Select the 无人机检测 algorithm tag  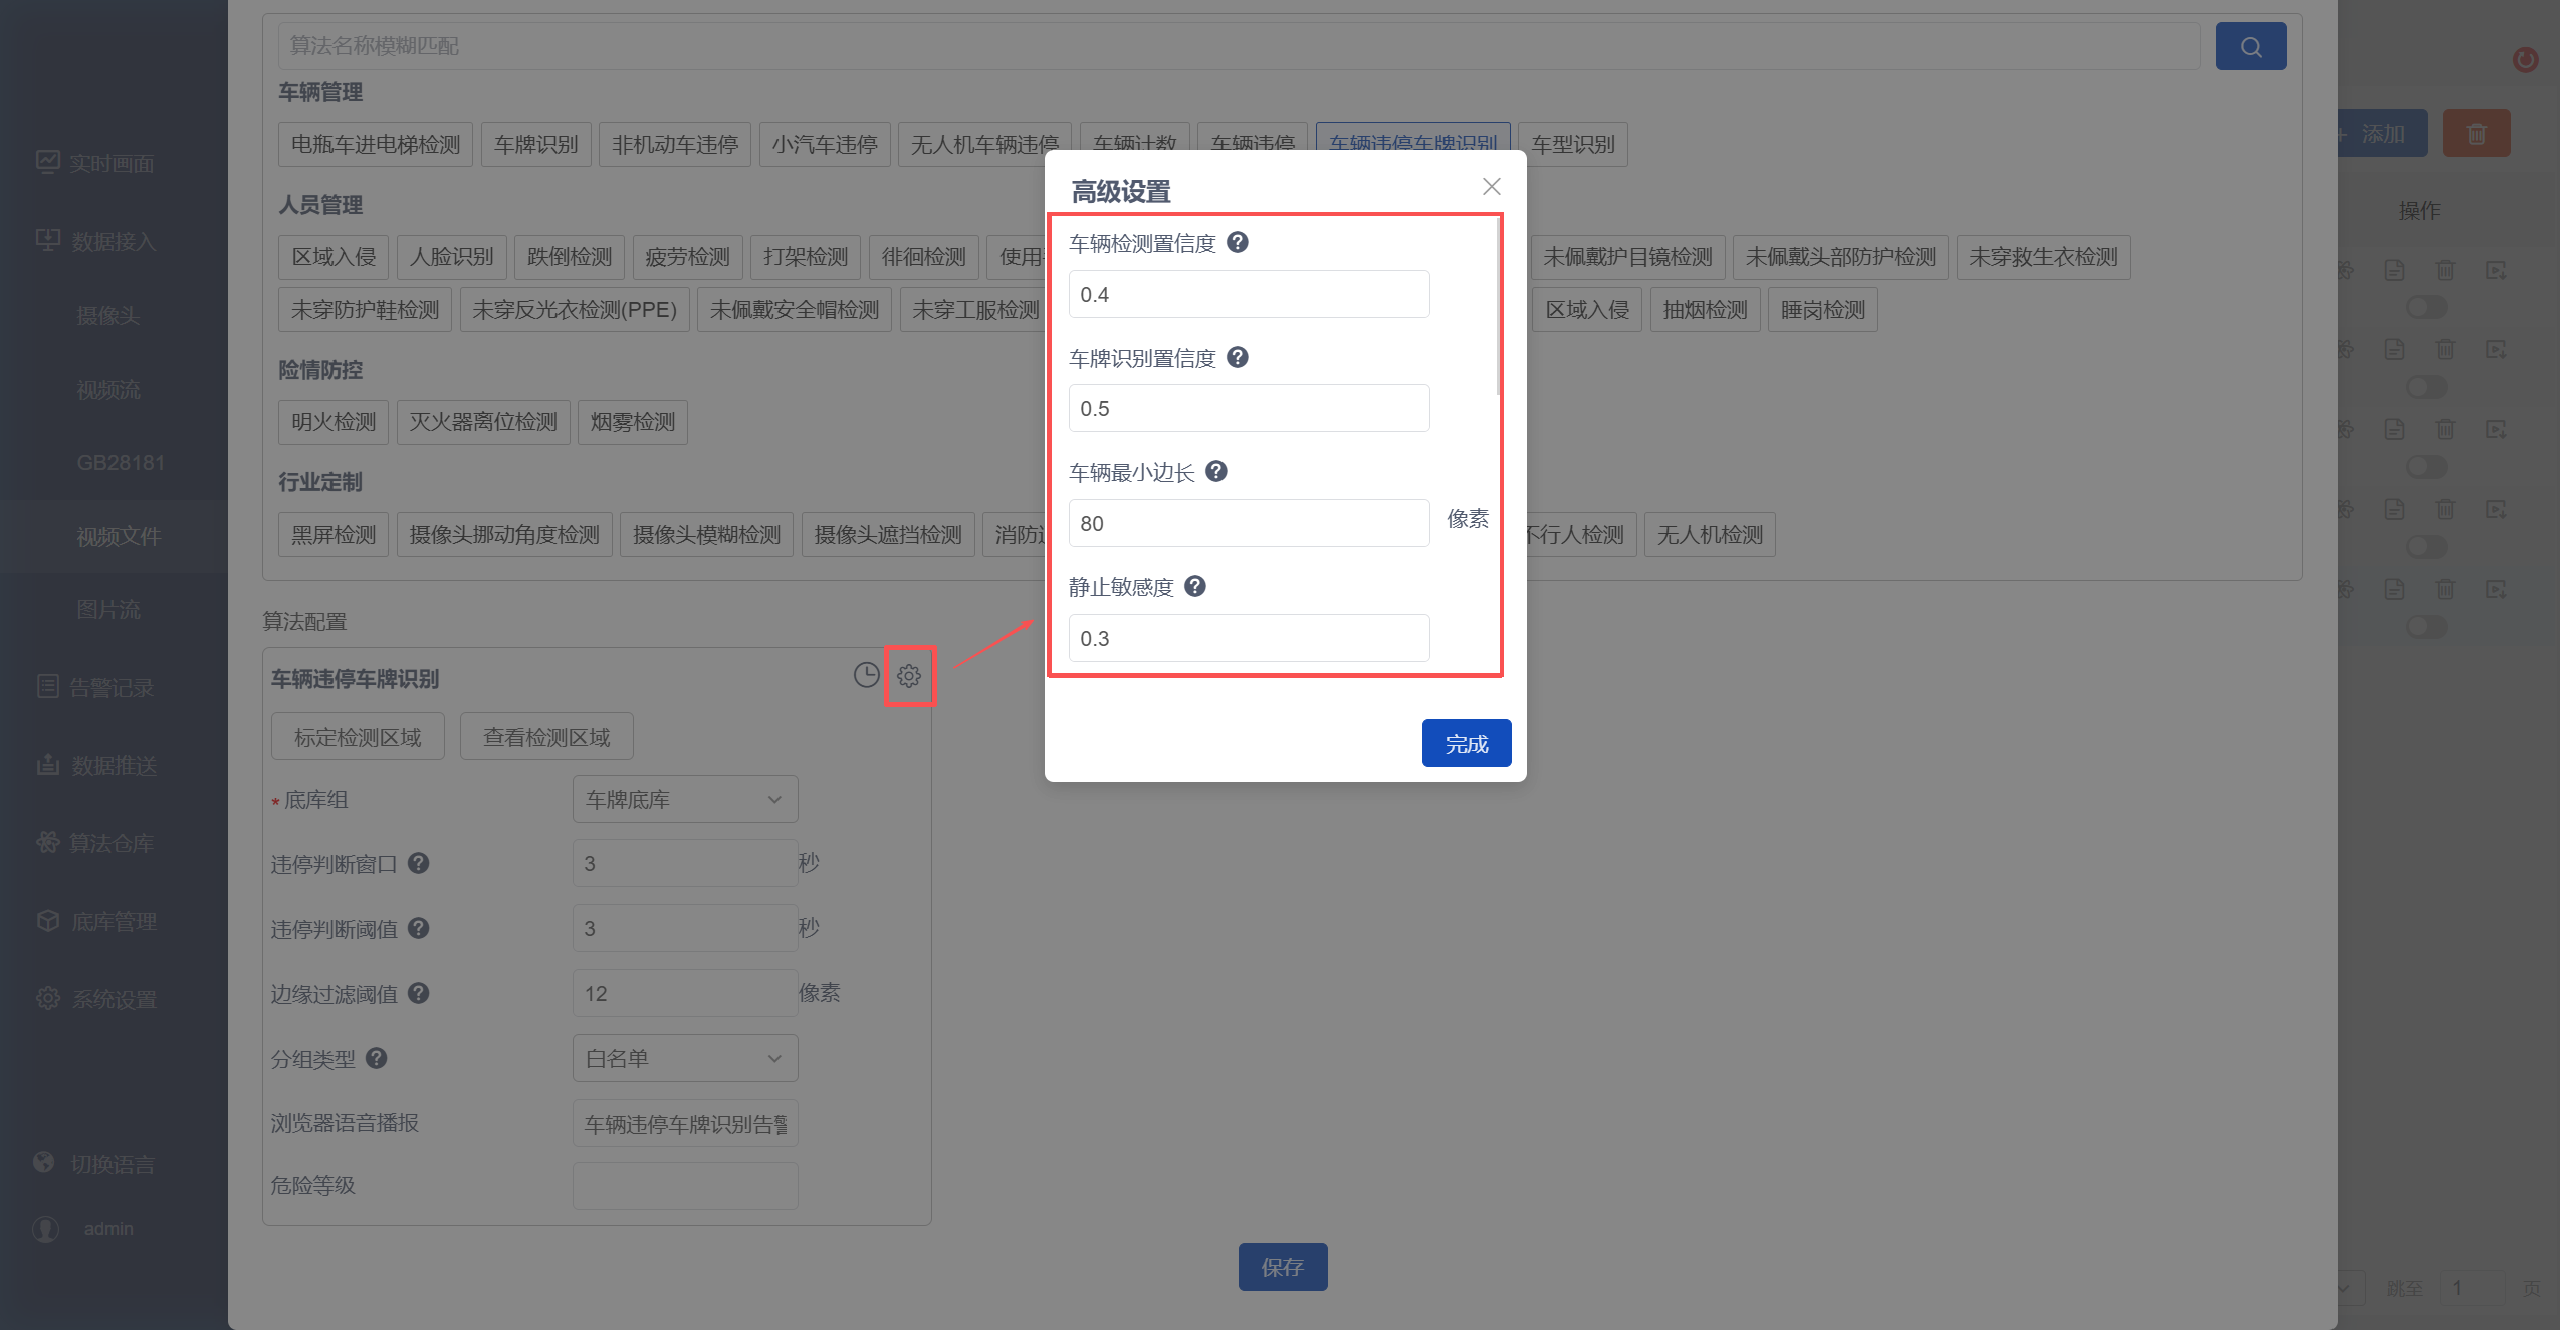pyautogui.click(x=1710, y=535)
